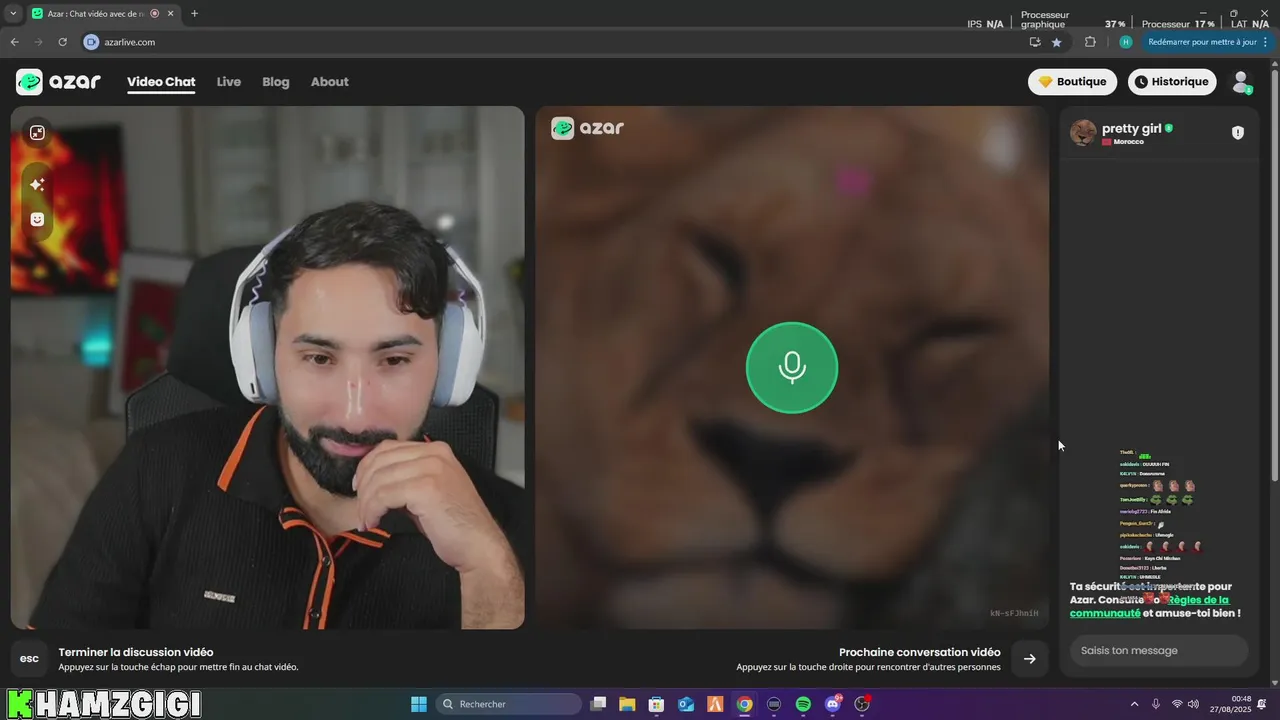Open Outlook from the taskbar
The width and height of the screenshot is (1280, 720).
pyautogui.click(x=686, y=704)
